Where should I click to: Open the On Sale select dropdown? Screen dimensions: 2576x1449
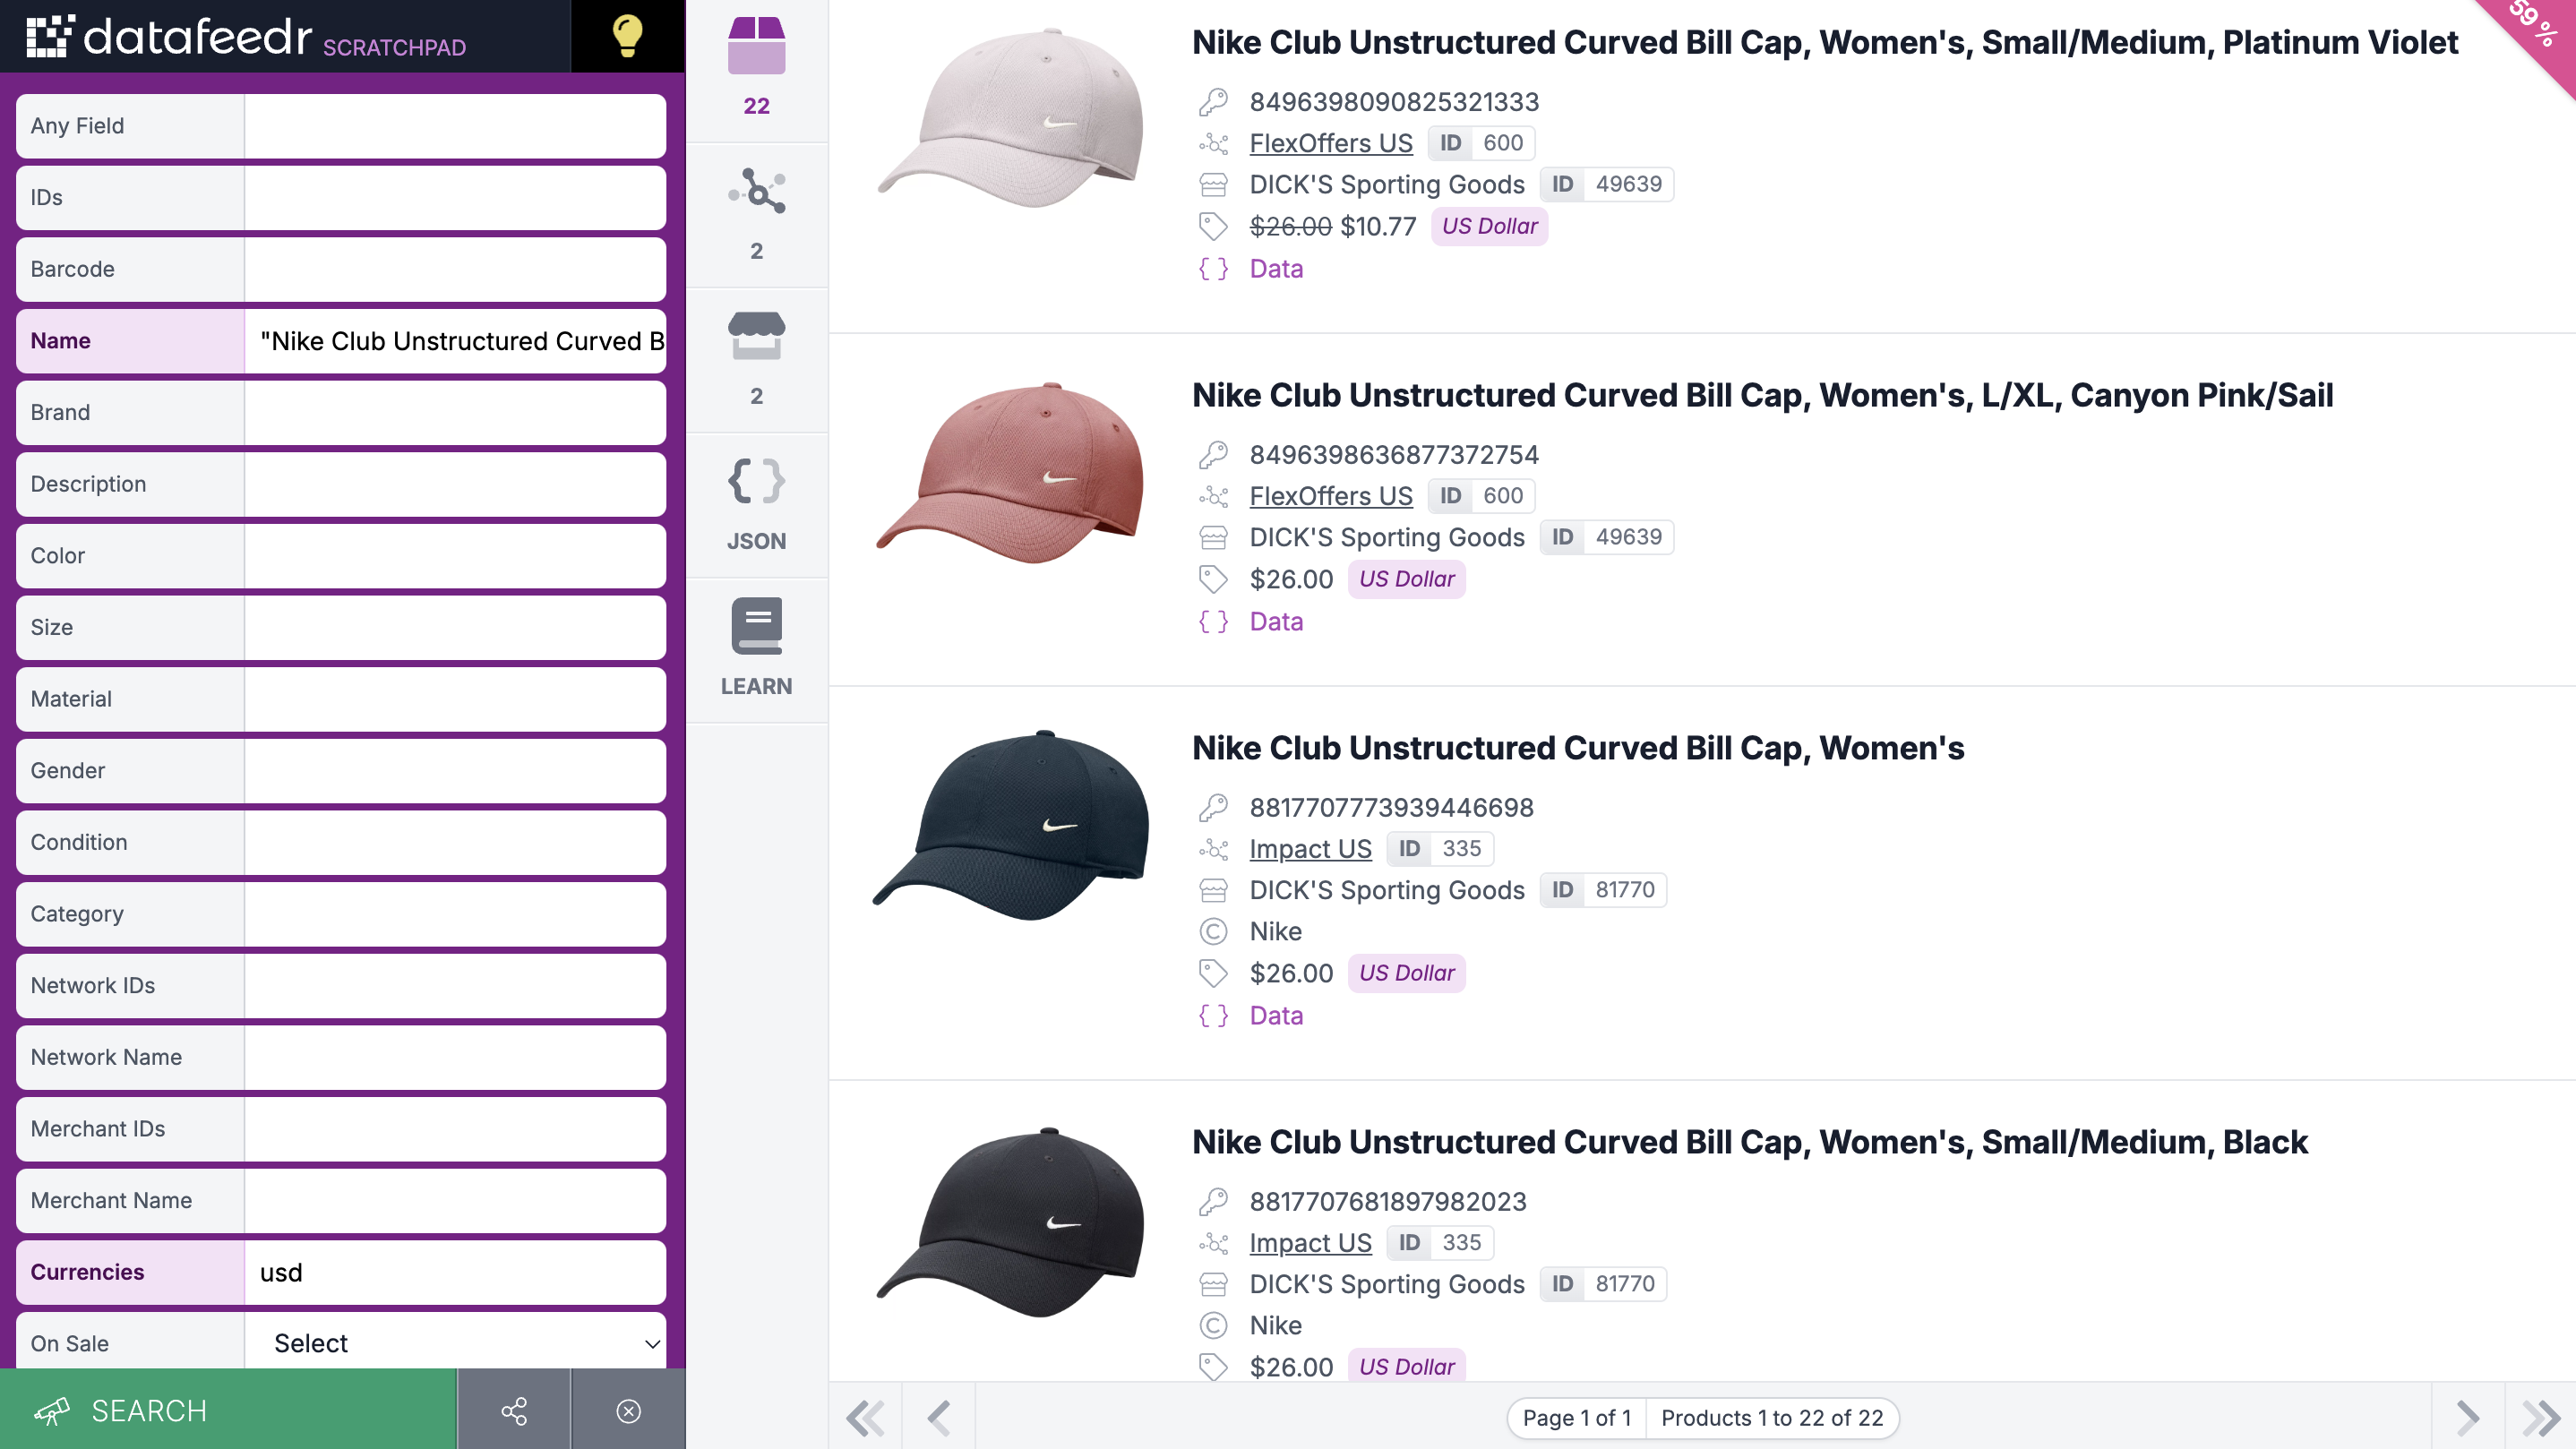tap(456, 1342)
